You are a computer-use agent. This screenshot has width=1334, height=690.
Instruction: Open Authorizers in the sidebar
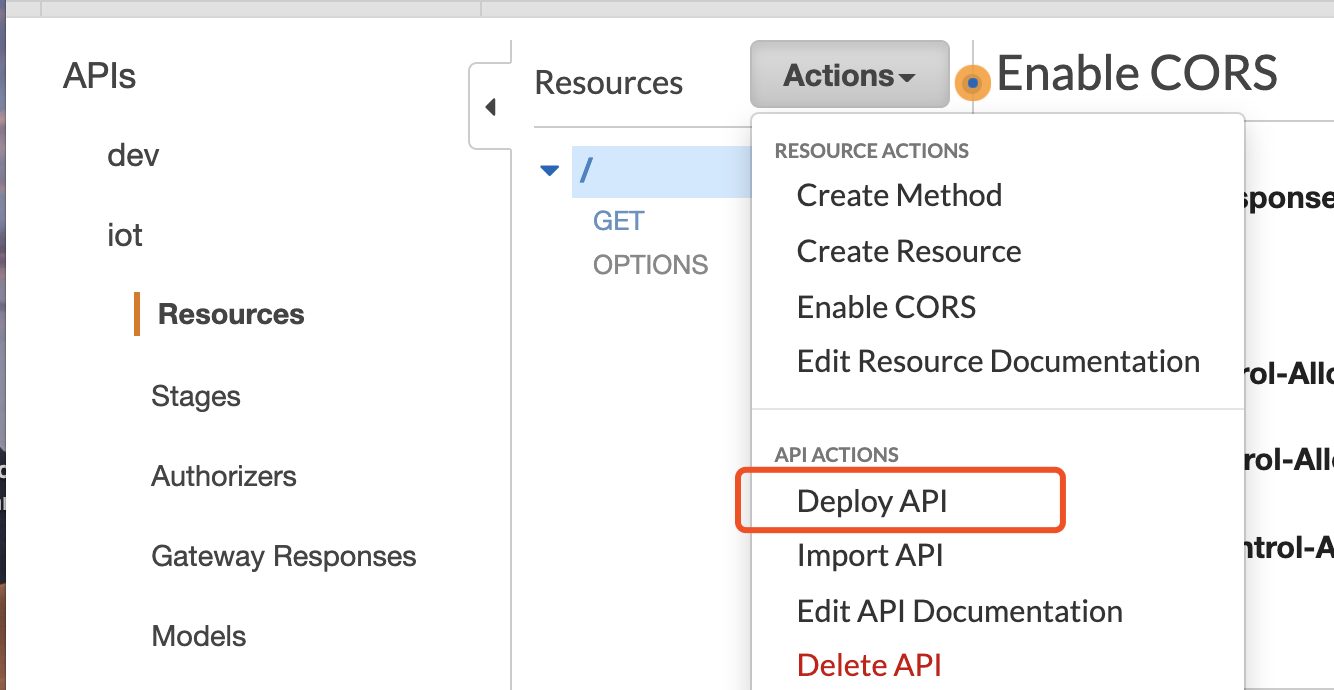224,476
